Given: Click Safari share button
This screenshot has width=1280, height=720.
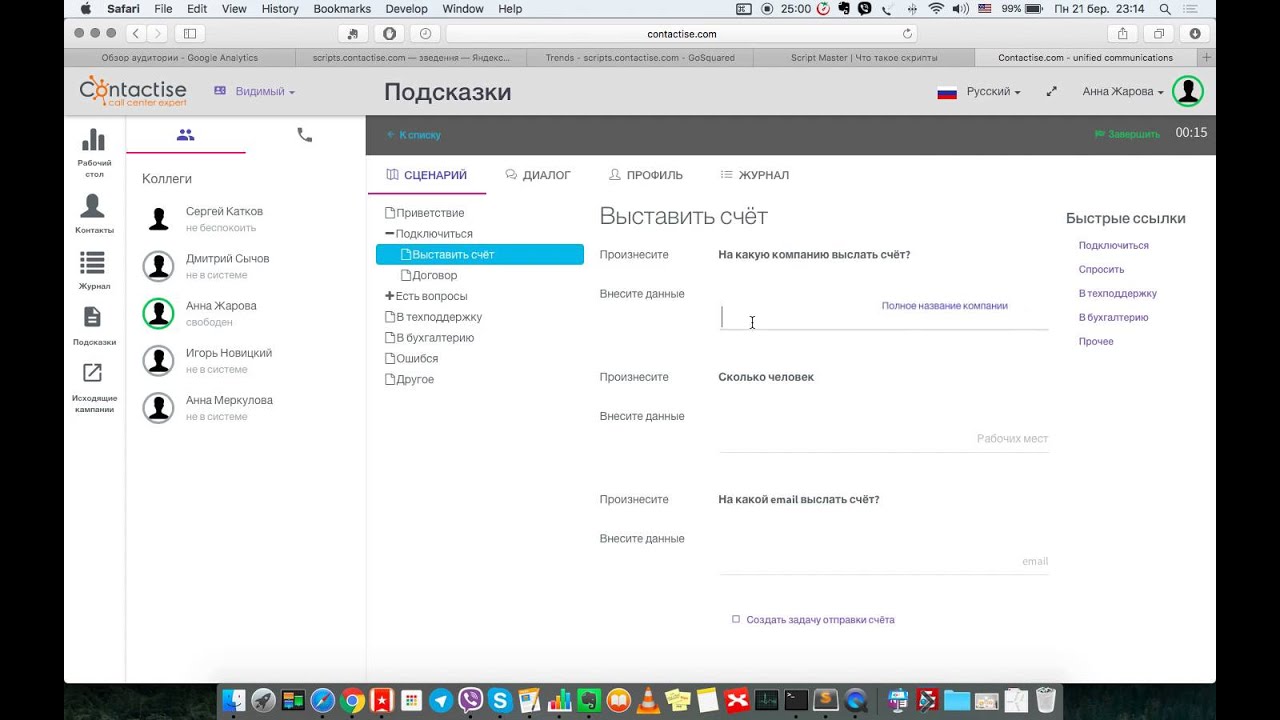Looking at the screenshot, I should click(x=1123, y=33).
